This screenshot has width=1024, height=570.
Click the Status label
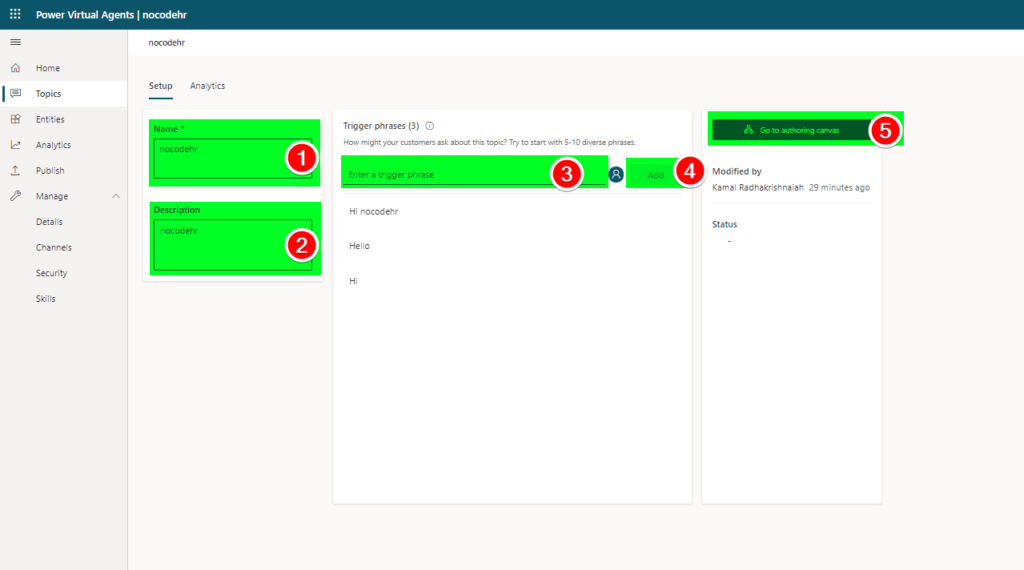pyautogui.click(x=724, y=224)
